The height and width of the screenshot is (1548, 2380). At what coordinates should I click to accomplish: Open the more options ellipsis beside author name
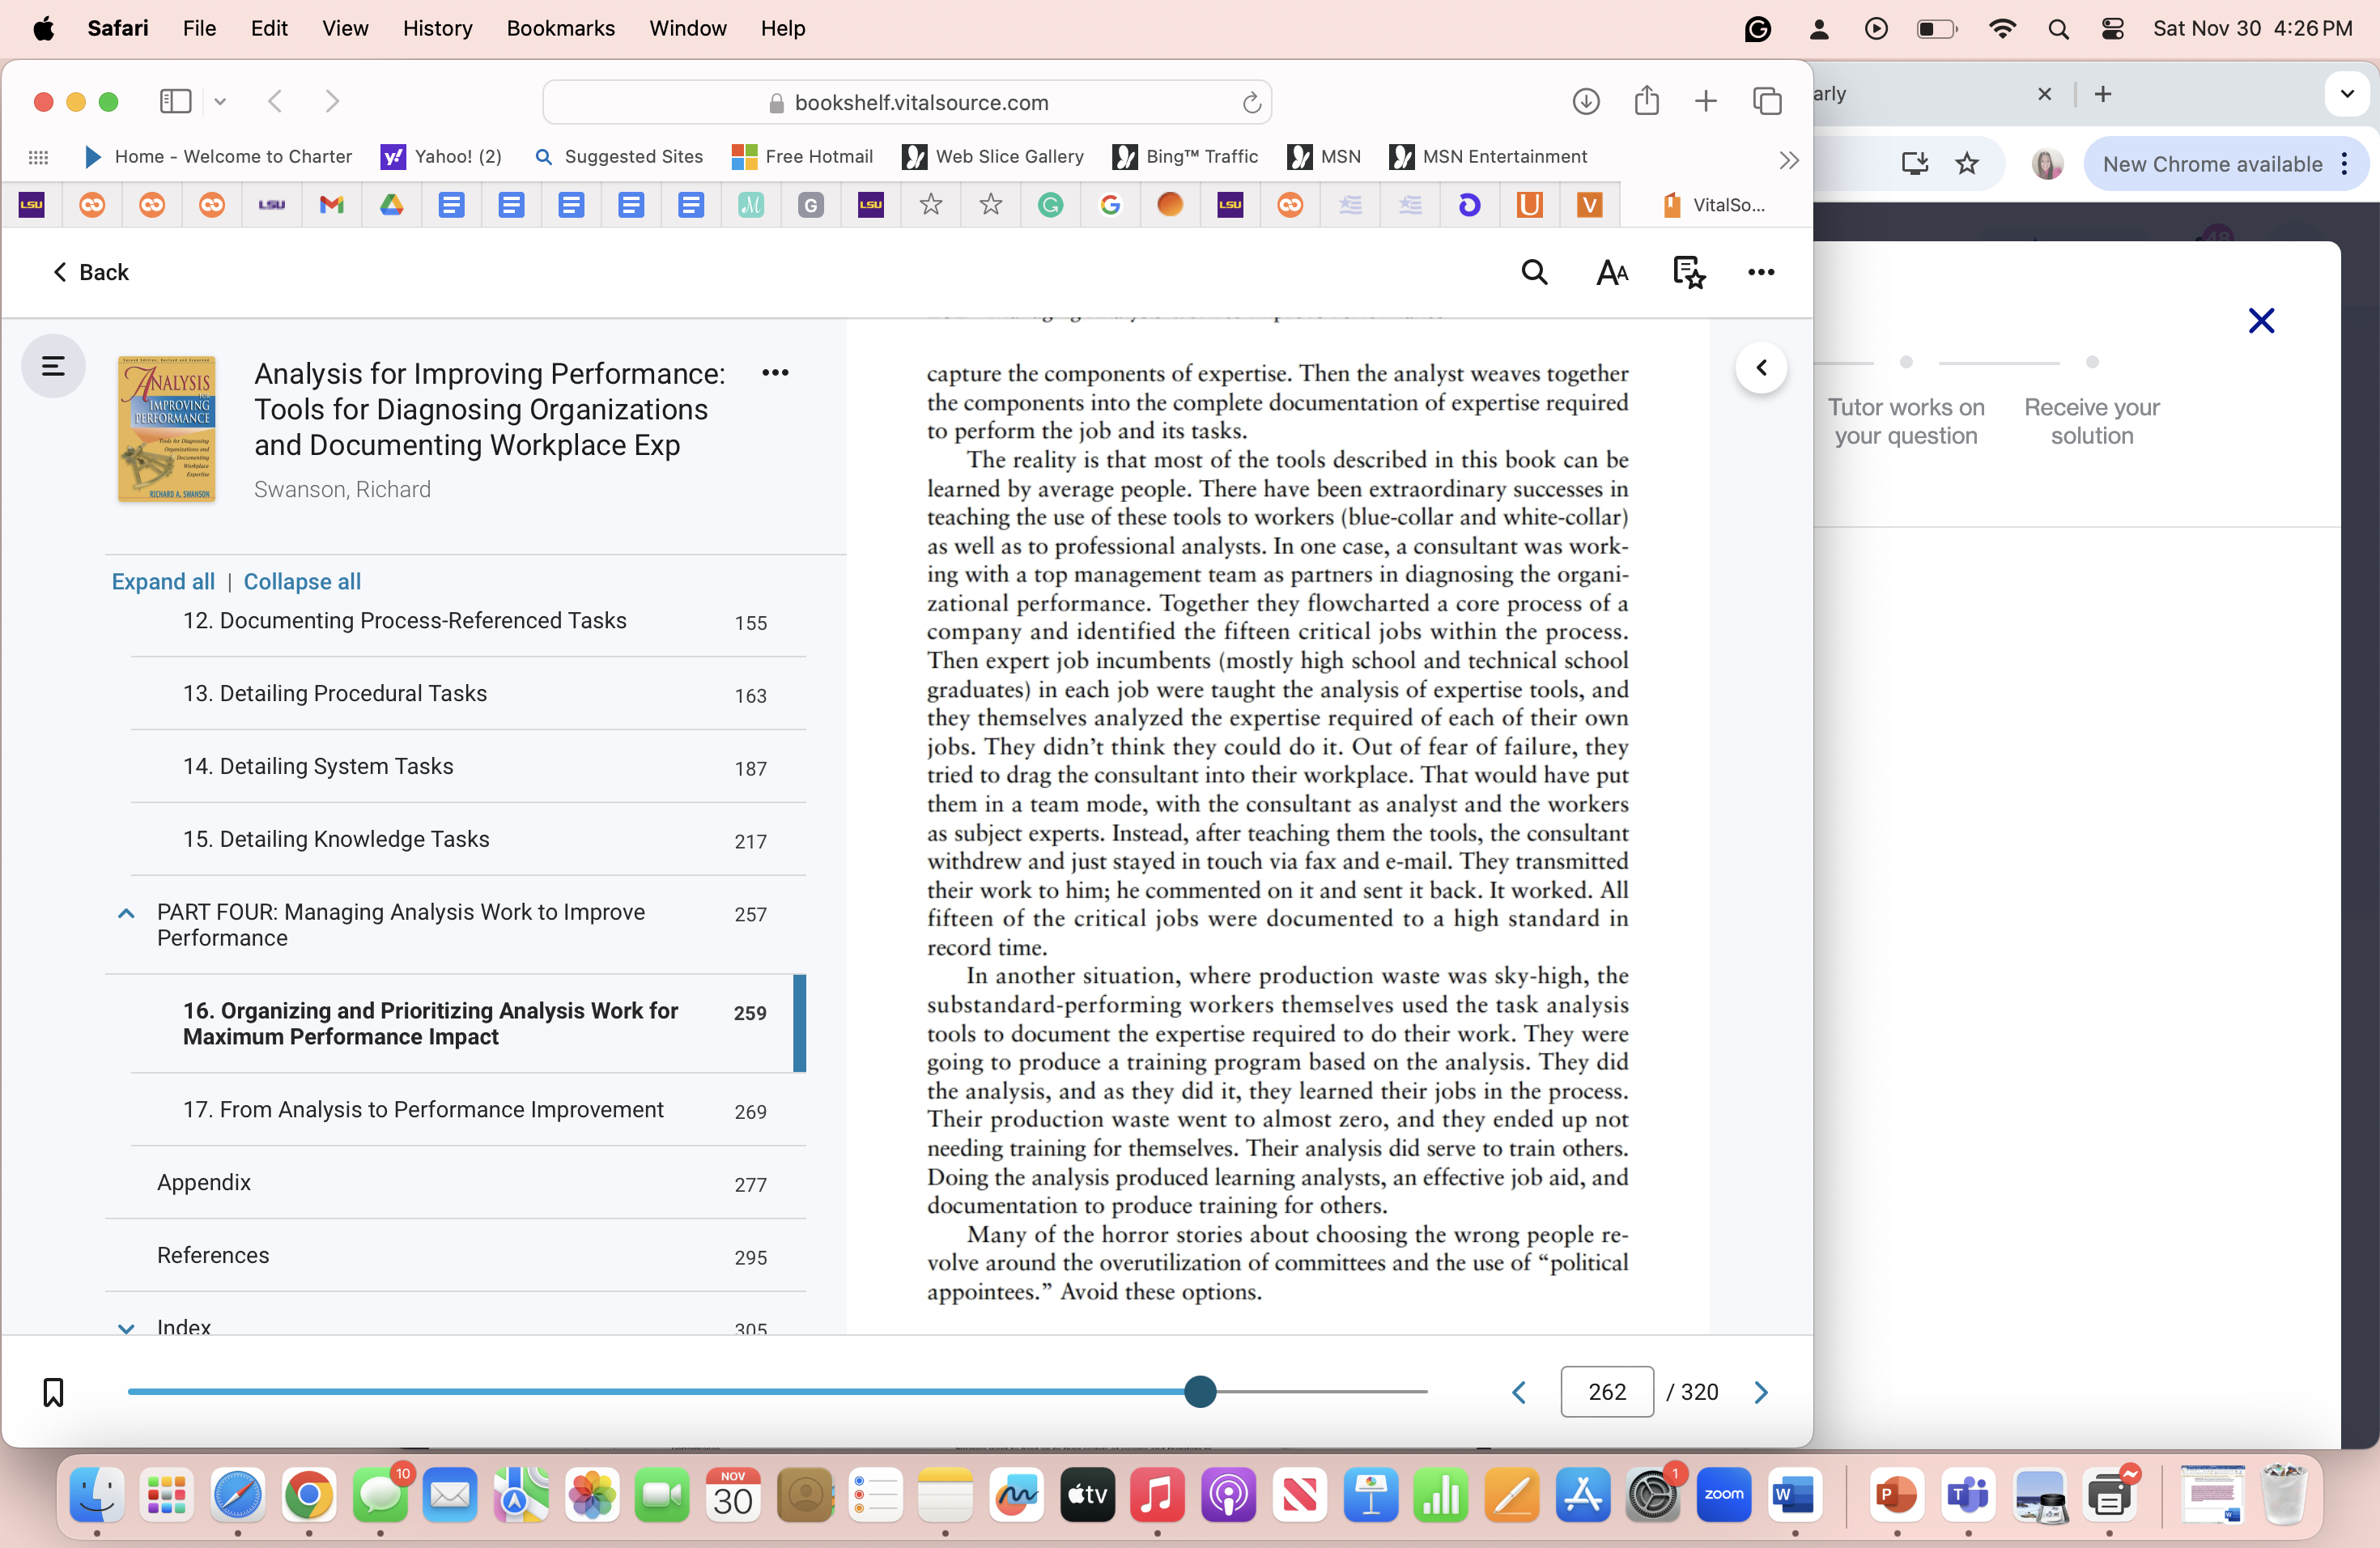[776, 372]
